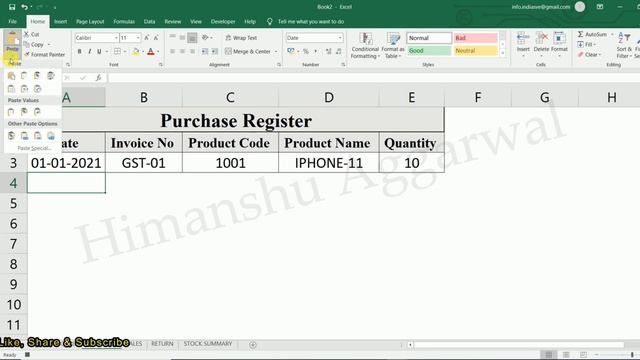Click the Percent Style icon
The image size is (640, 360).
click(x=305, y=51)
